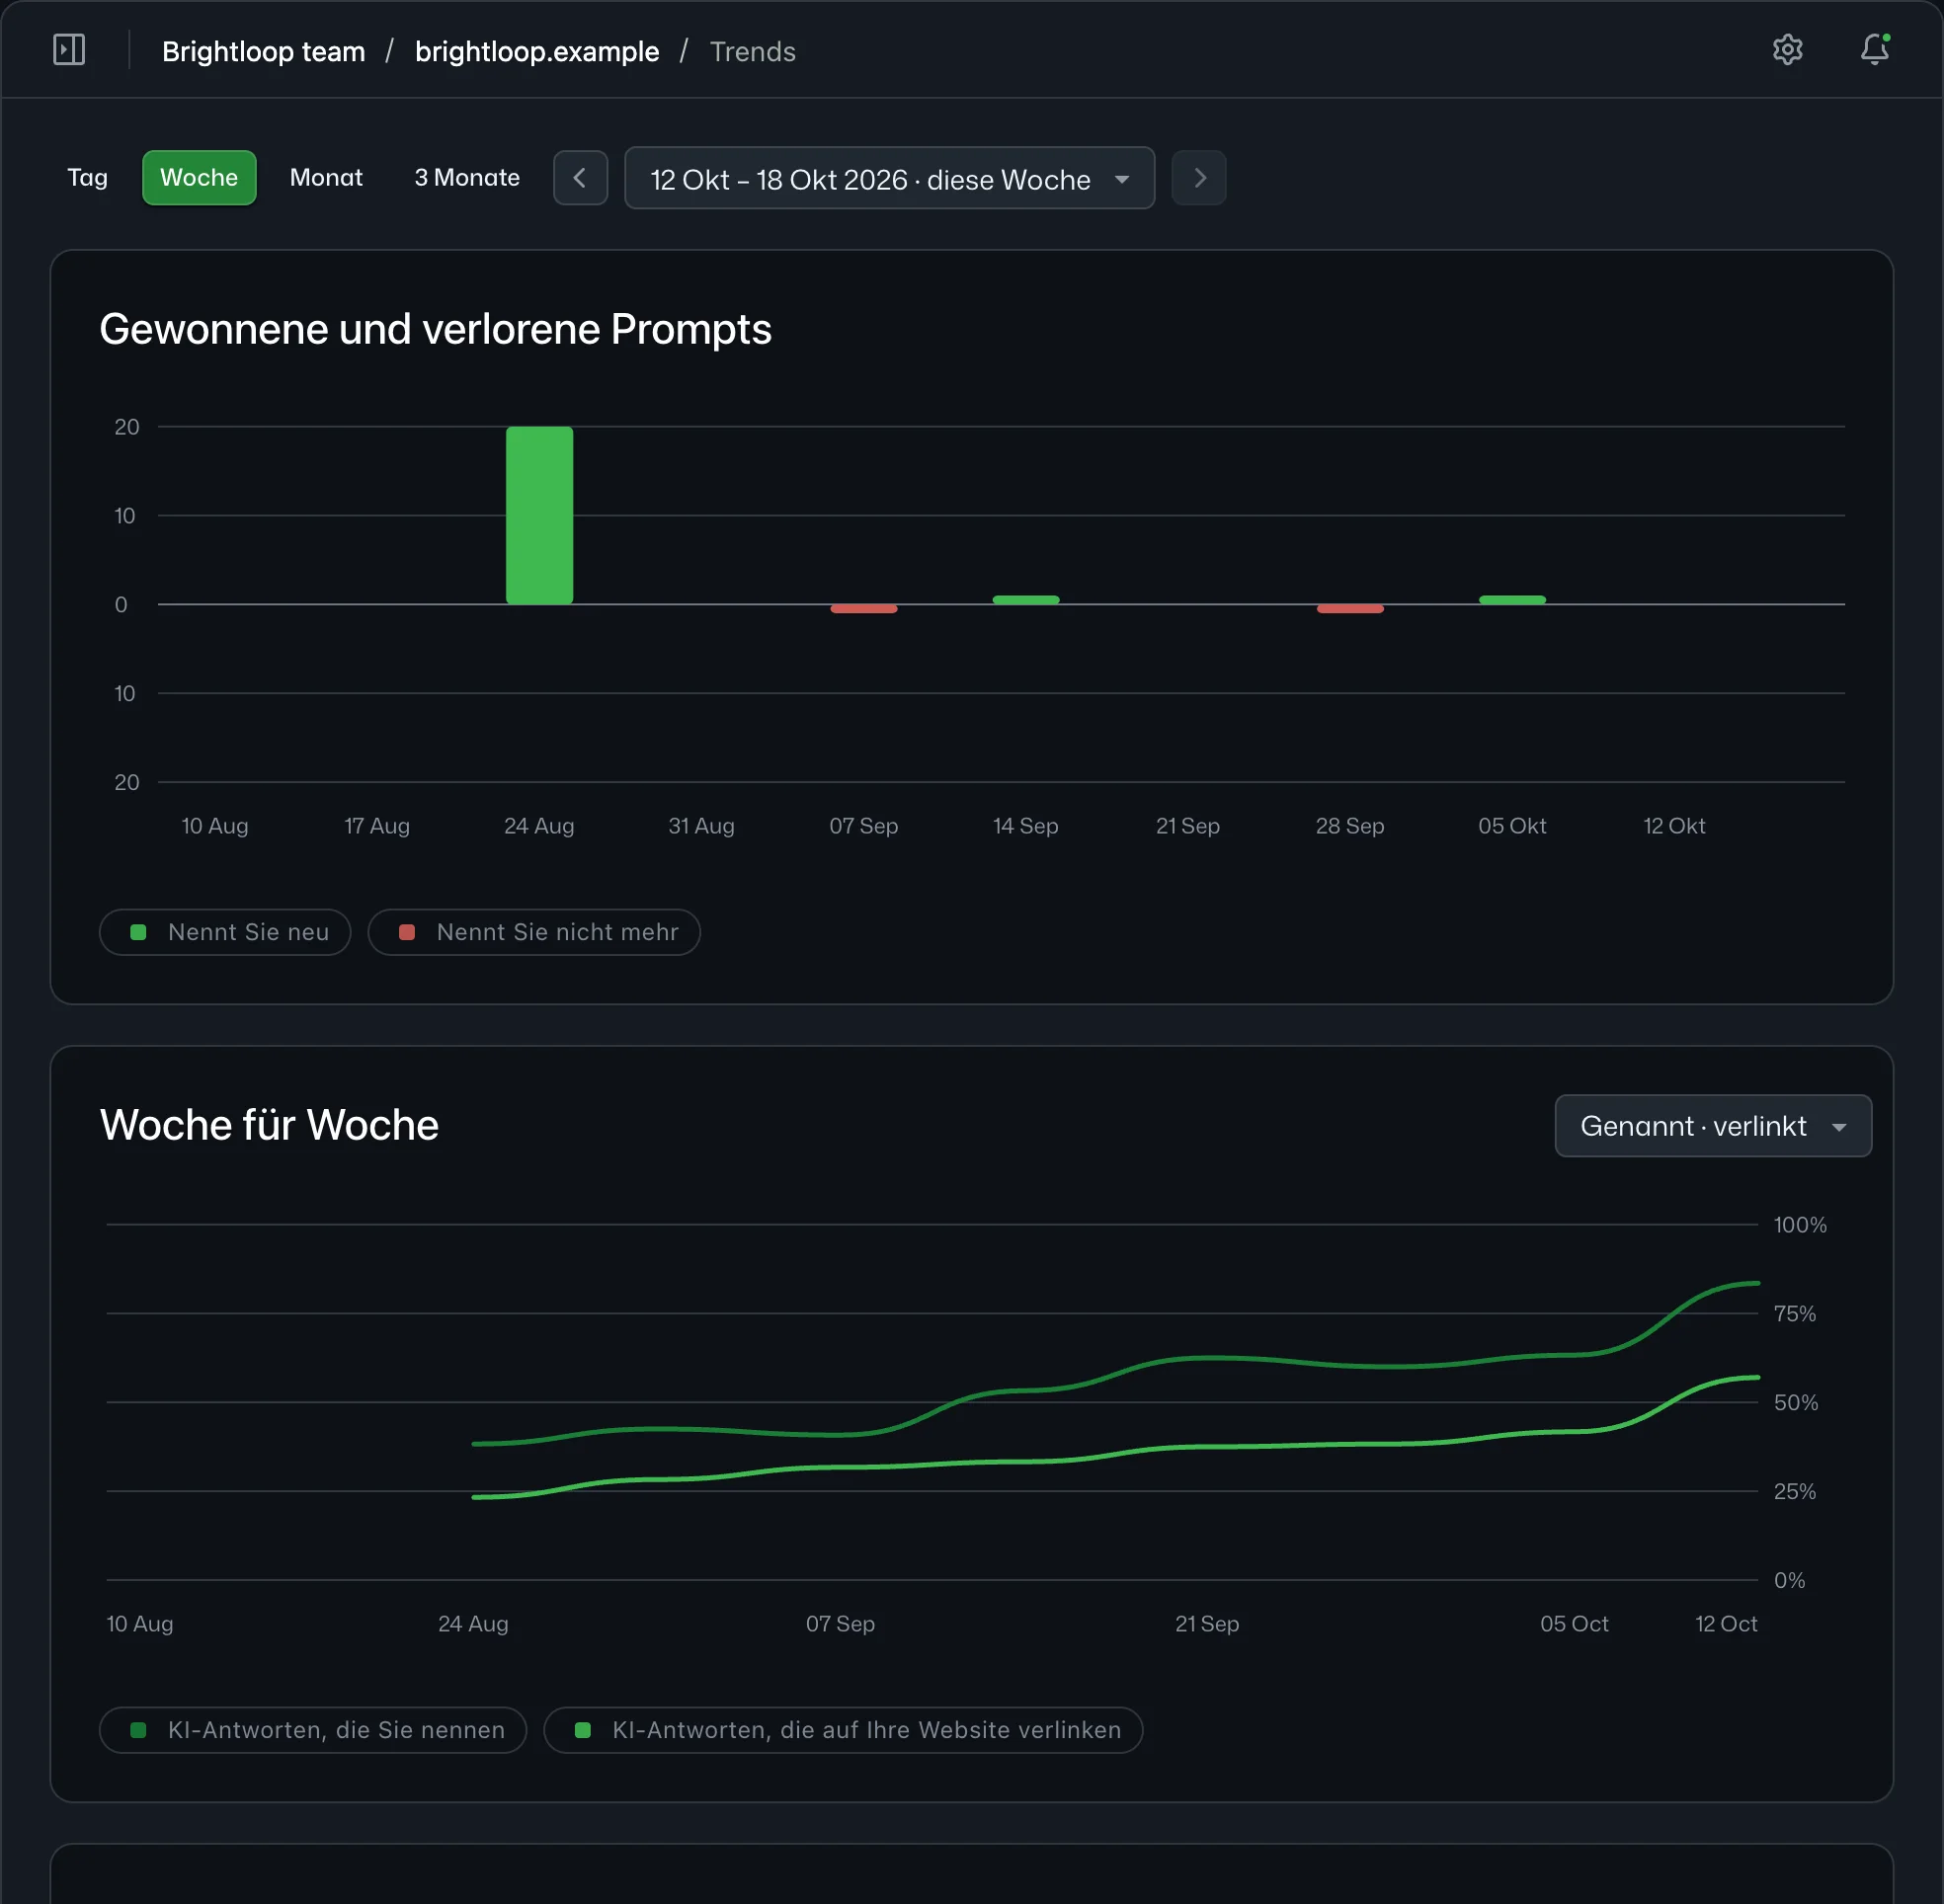Viewport: 1944px width, 1904px height.
Task: Select the Woche time range
Action: pos(199,178)
